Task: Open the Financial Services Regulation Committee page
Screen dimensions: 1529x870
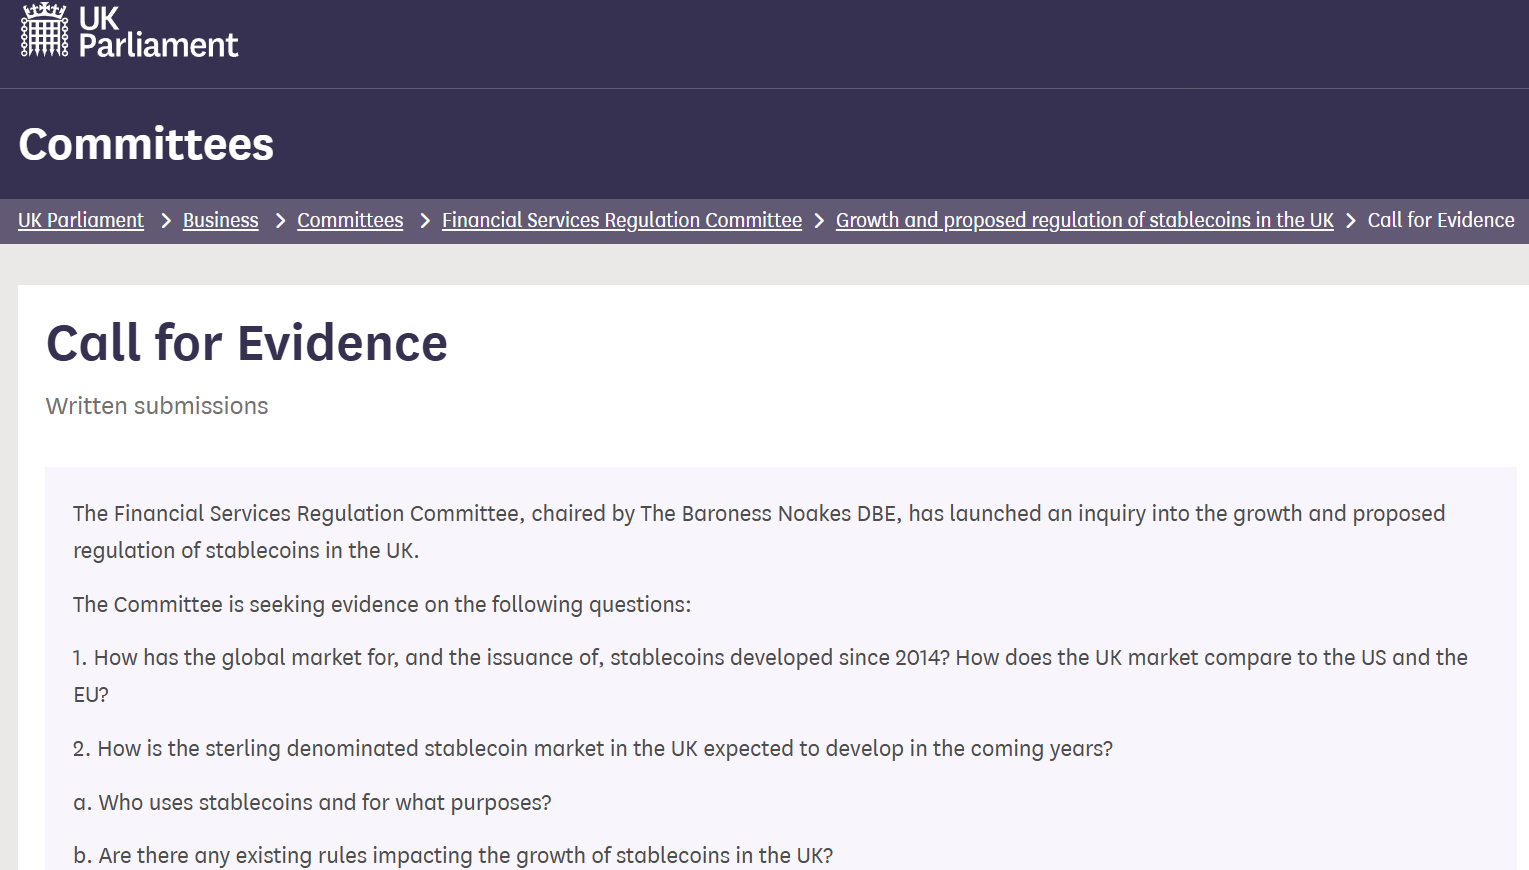Action: pyautogui.click(x=621, y=220)
